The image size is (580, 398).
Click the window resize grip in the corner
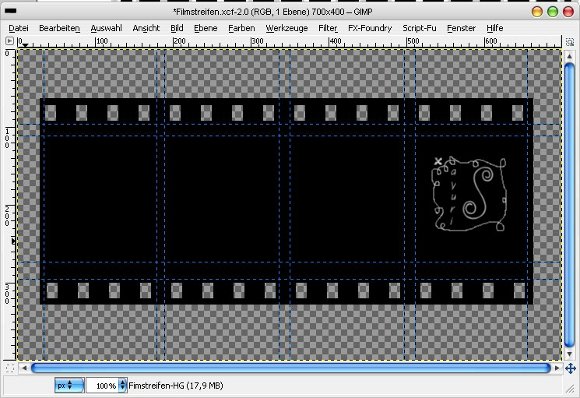point(571,388)
